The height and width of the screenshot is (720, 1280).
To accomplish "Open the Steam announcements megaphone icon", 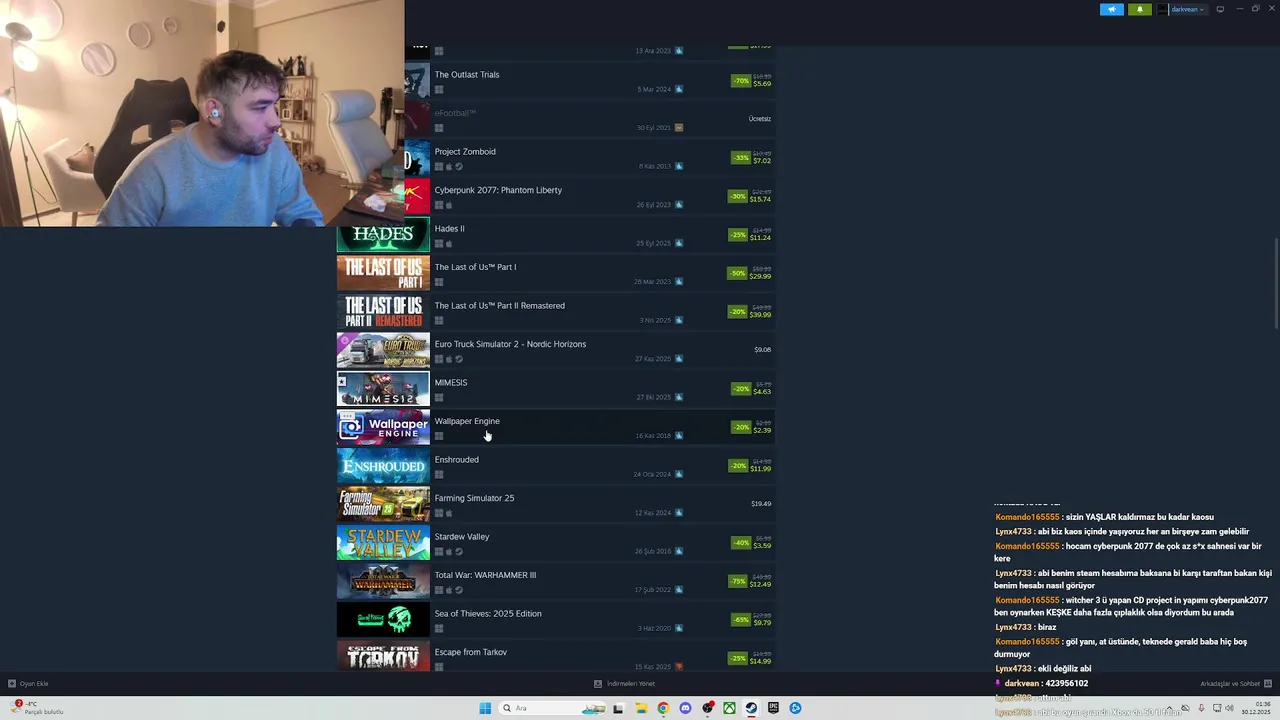I will [x=1112, y=9].
